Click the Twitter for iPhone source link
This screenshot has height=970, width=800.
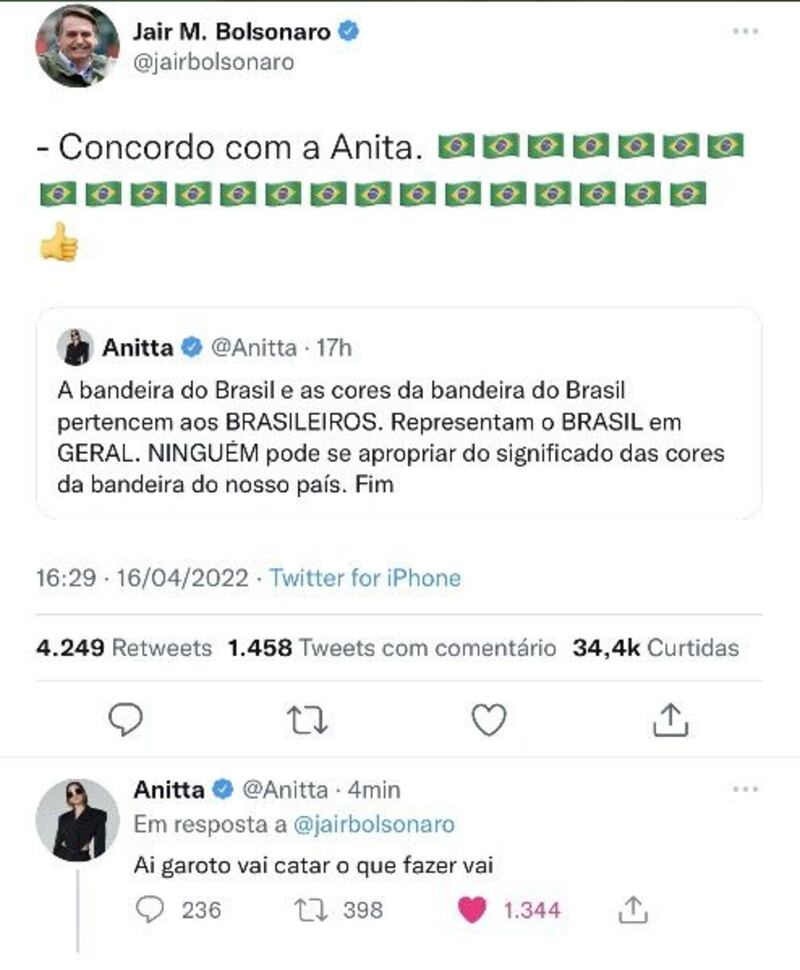click(x=365, y=578)
